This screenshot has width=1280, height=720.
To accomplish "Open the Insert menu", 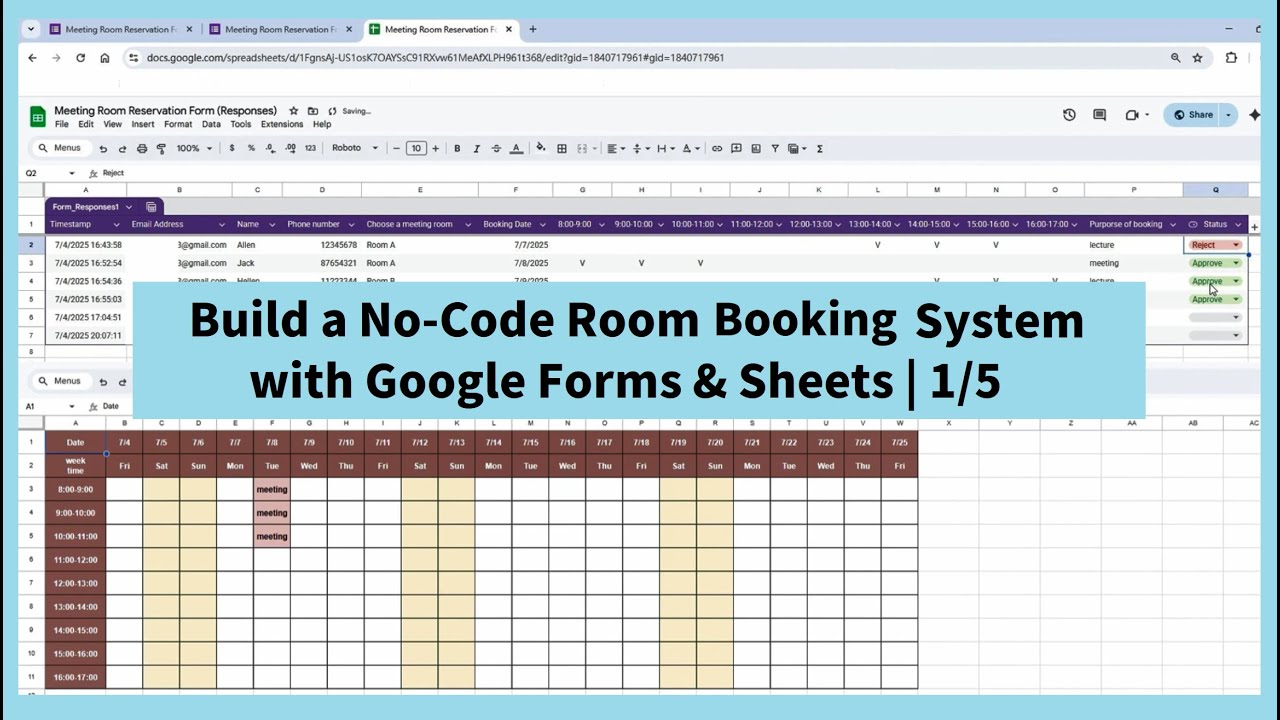I will tap(143, 125).
